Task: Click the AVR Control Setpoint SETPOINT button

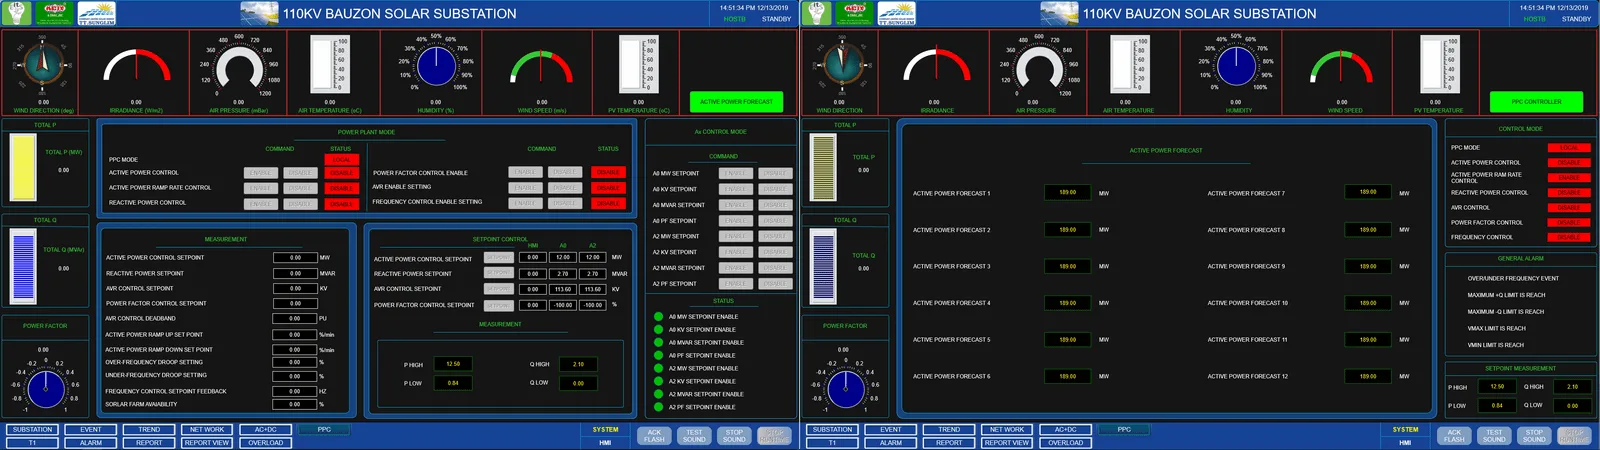Action: point(498,289)
